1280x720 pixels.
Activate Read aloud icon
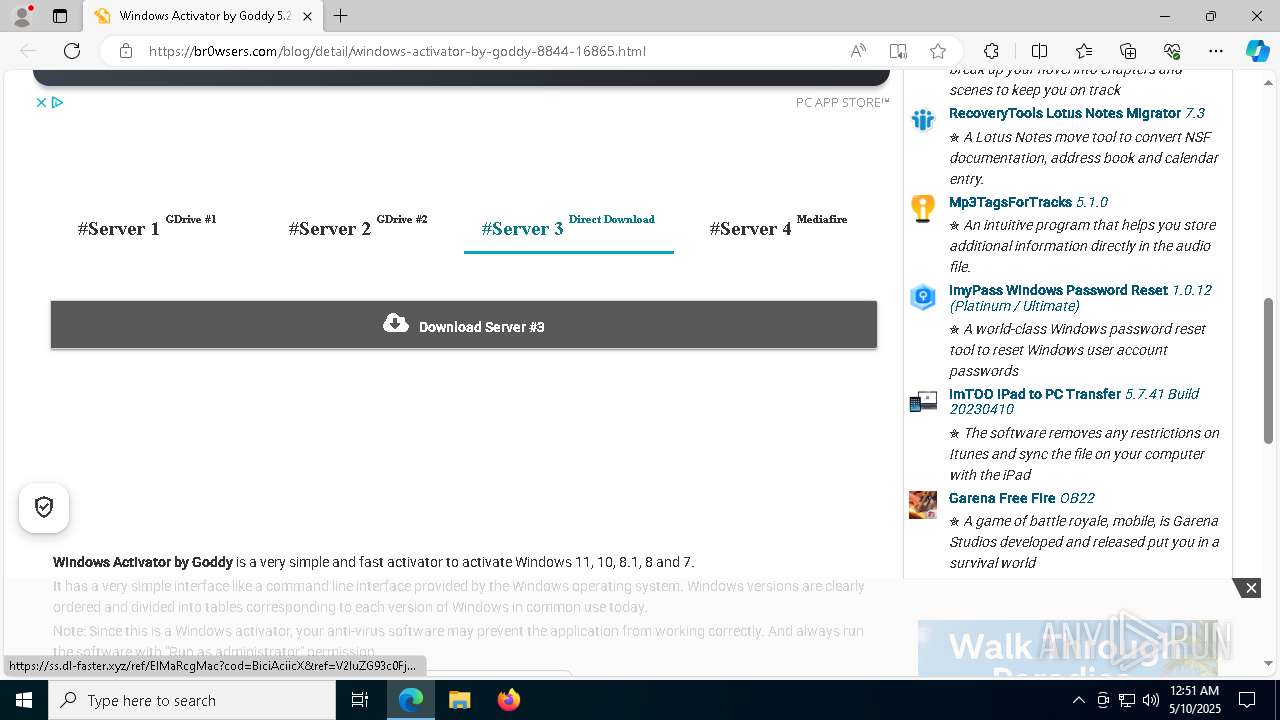click(858, 51)
